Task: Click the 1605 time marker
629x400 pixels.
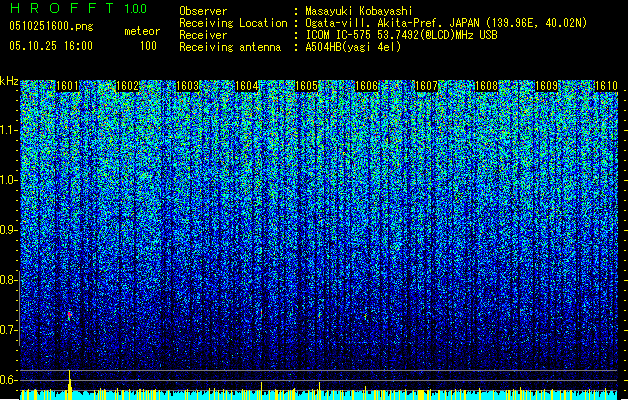Action: tap(306, 86)
